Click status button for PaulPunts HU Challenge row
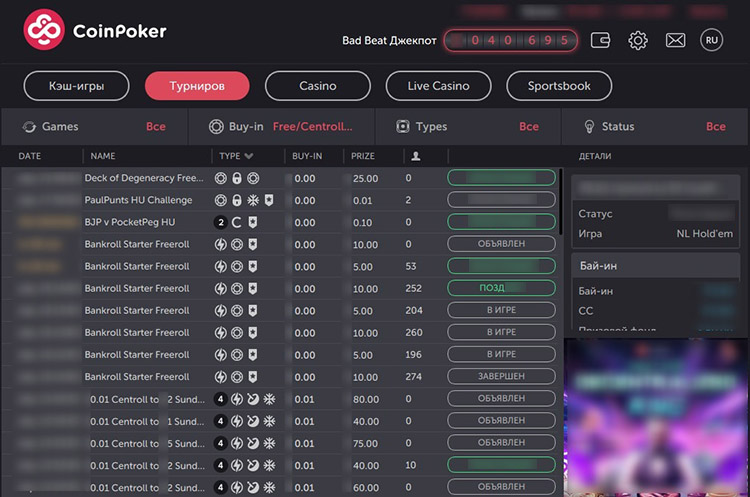This screenshot has width=750, height=497. pos(501,200)
